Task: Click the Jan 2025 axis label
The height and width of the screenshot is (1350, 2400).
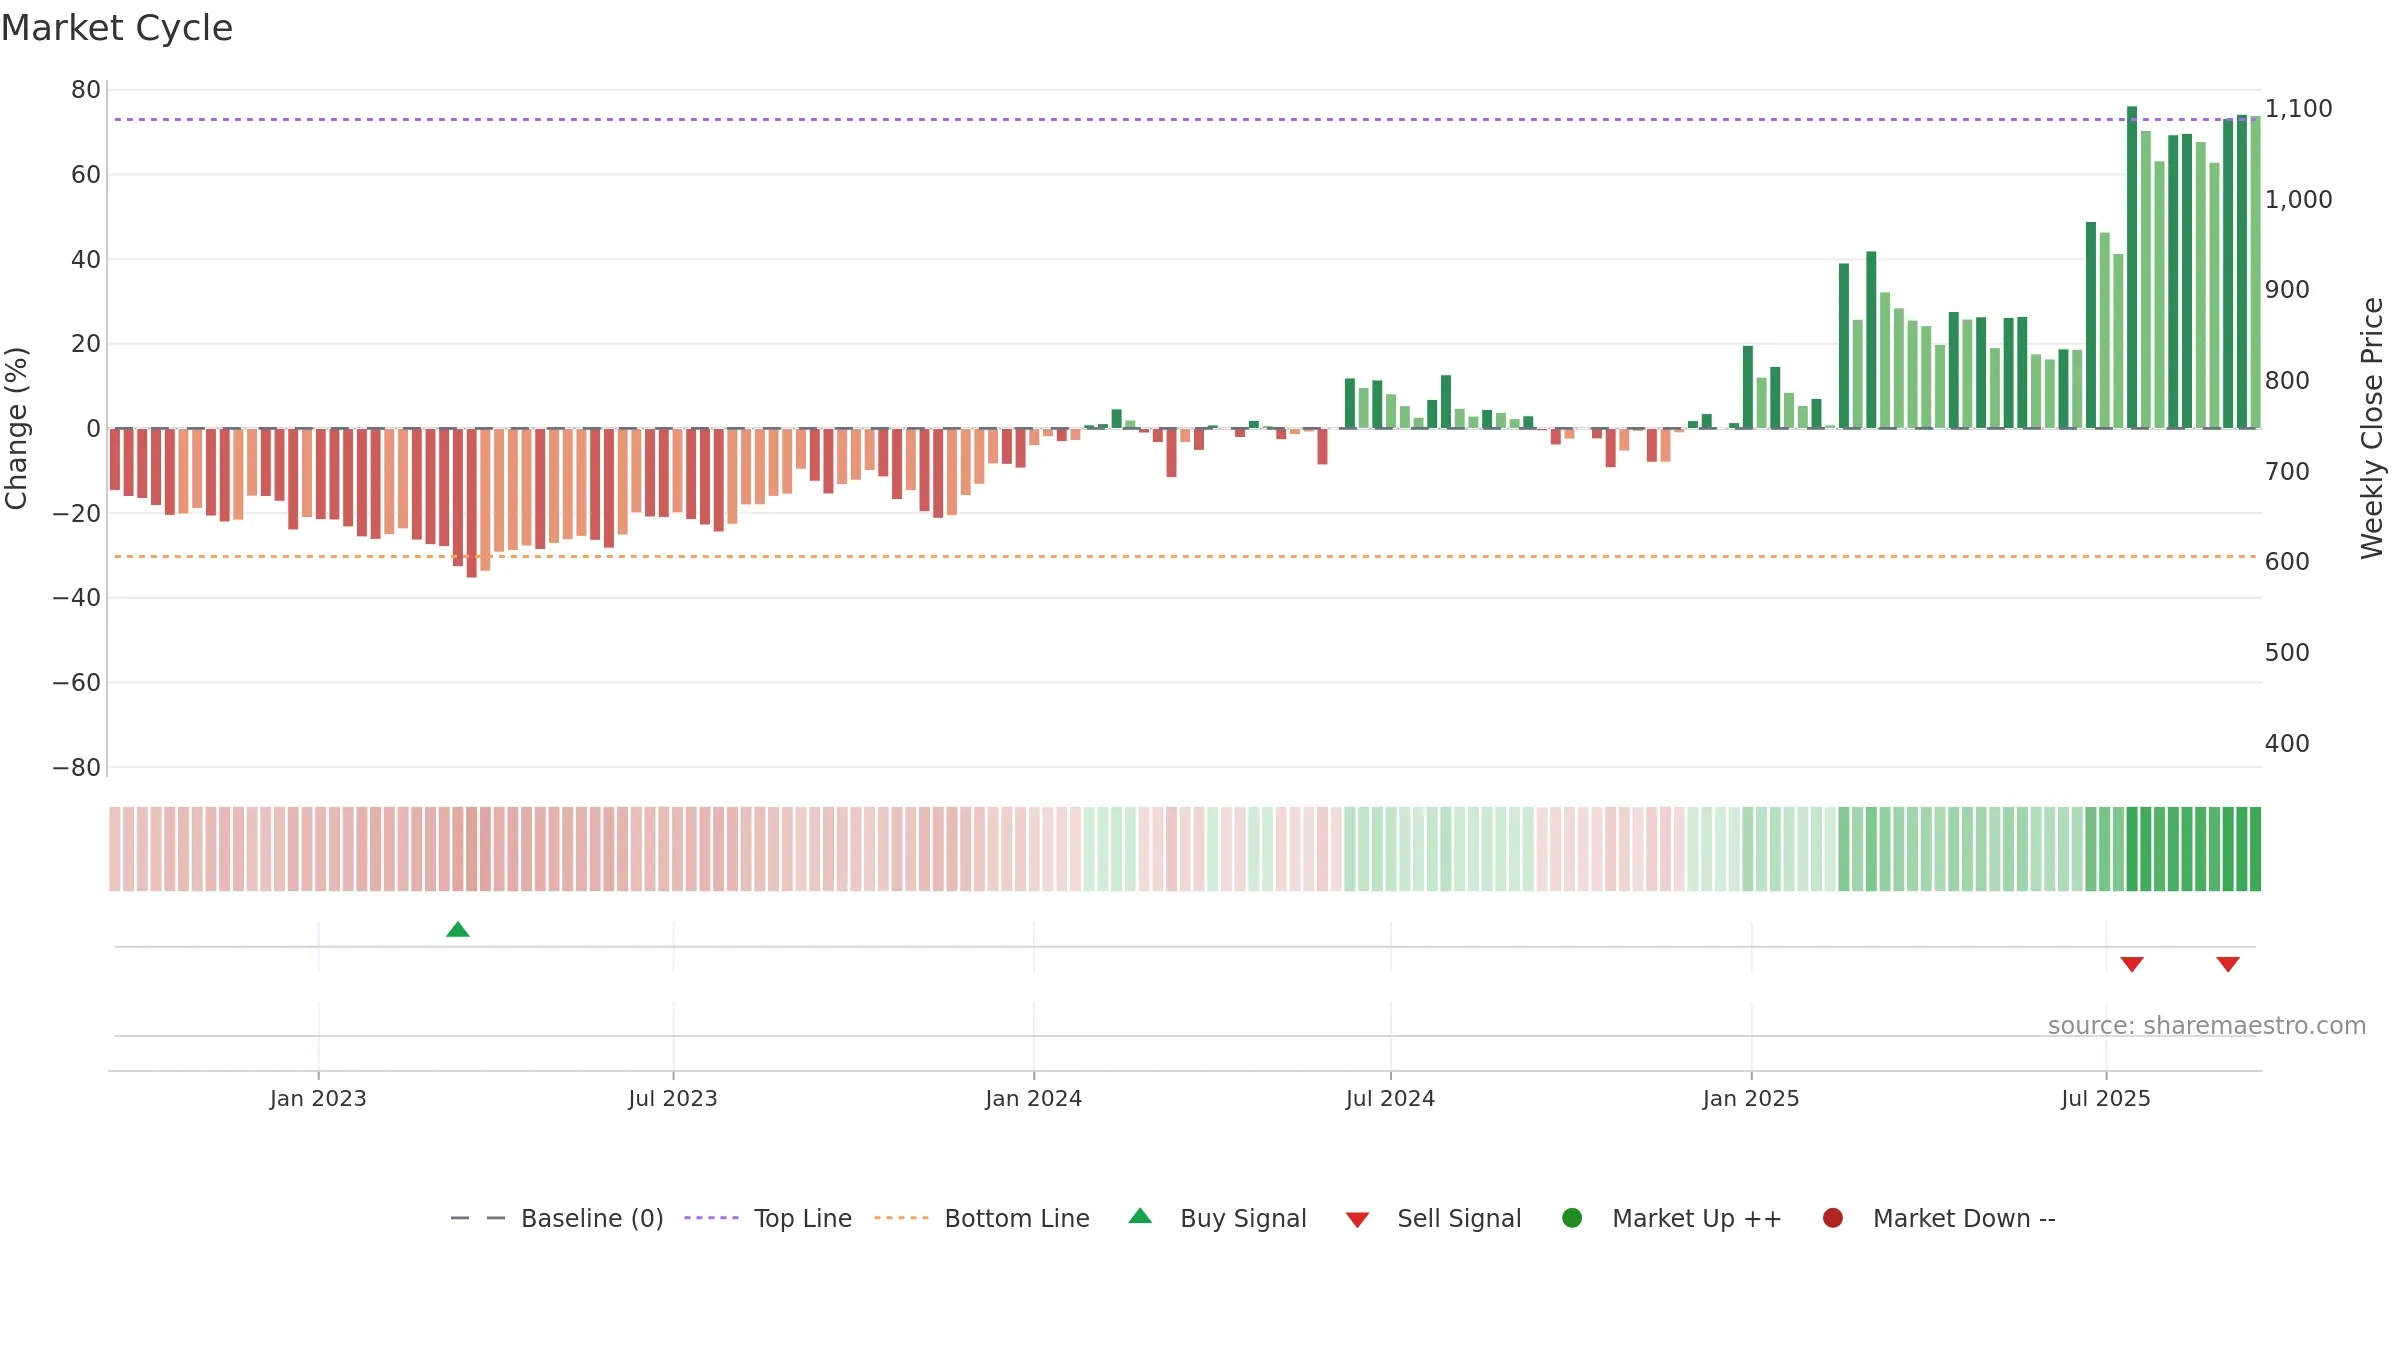Action: click(1751, 1099)
